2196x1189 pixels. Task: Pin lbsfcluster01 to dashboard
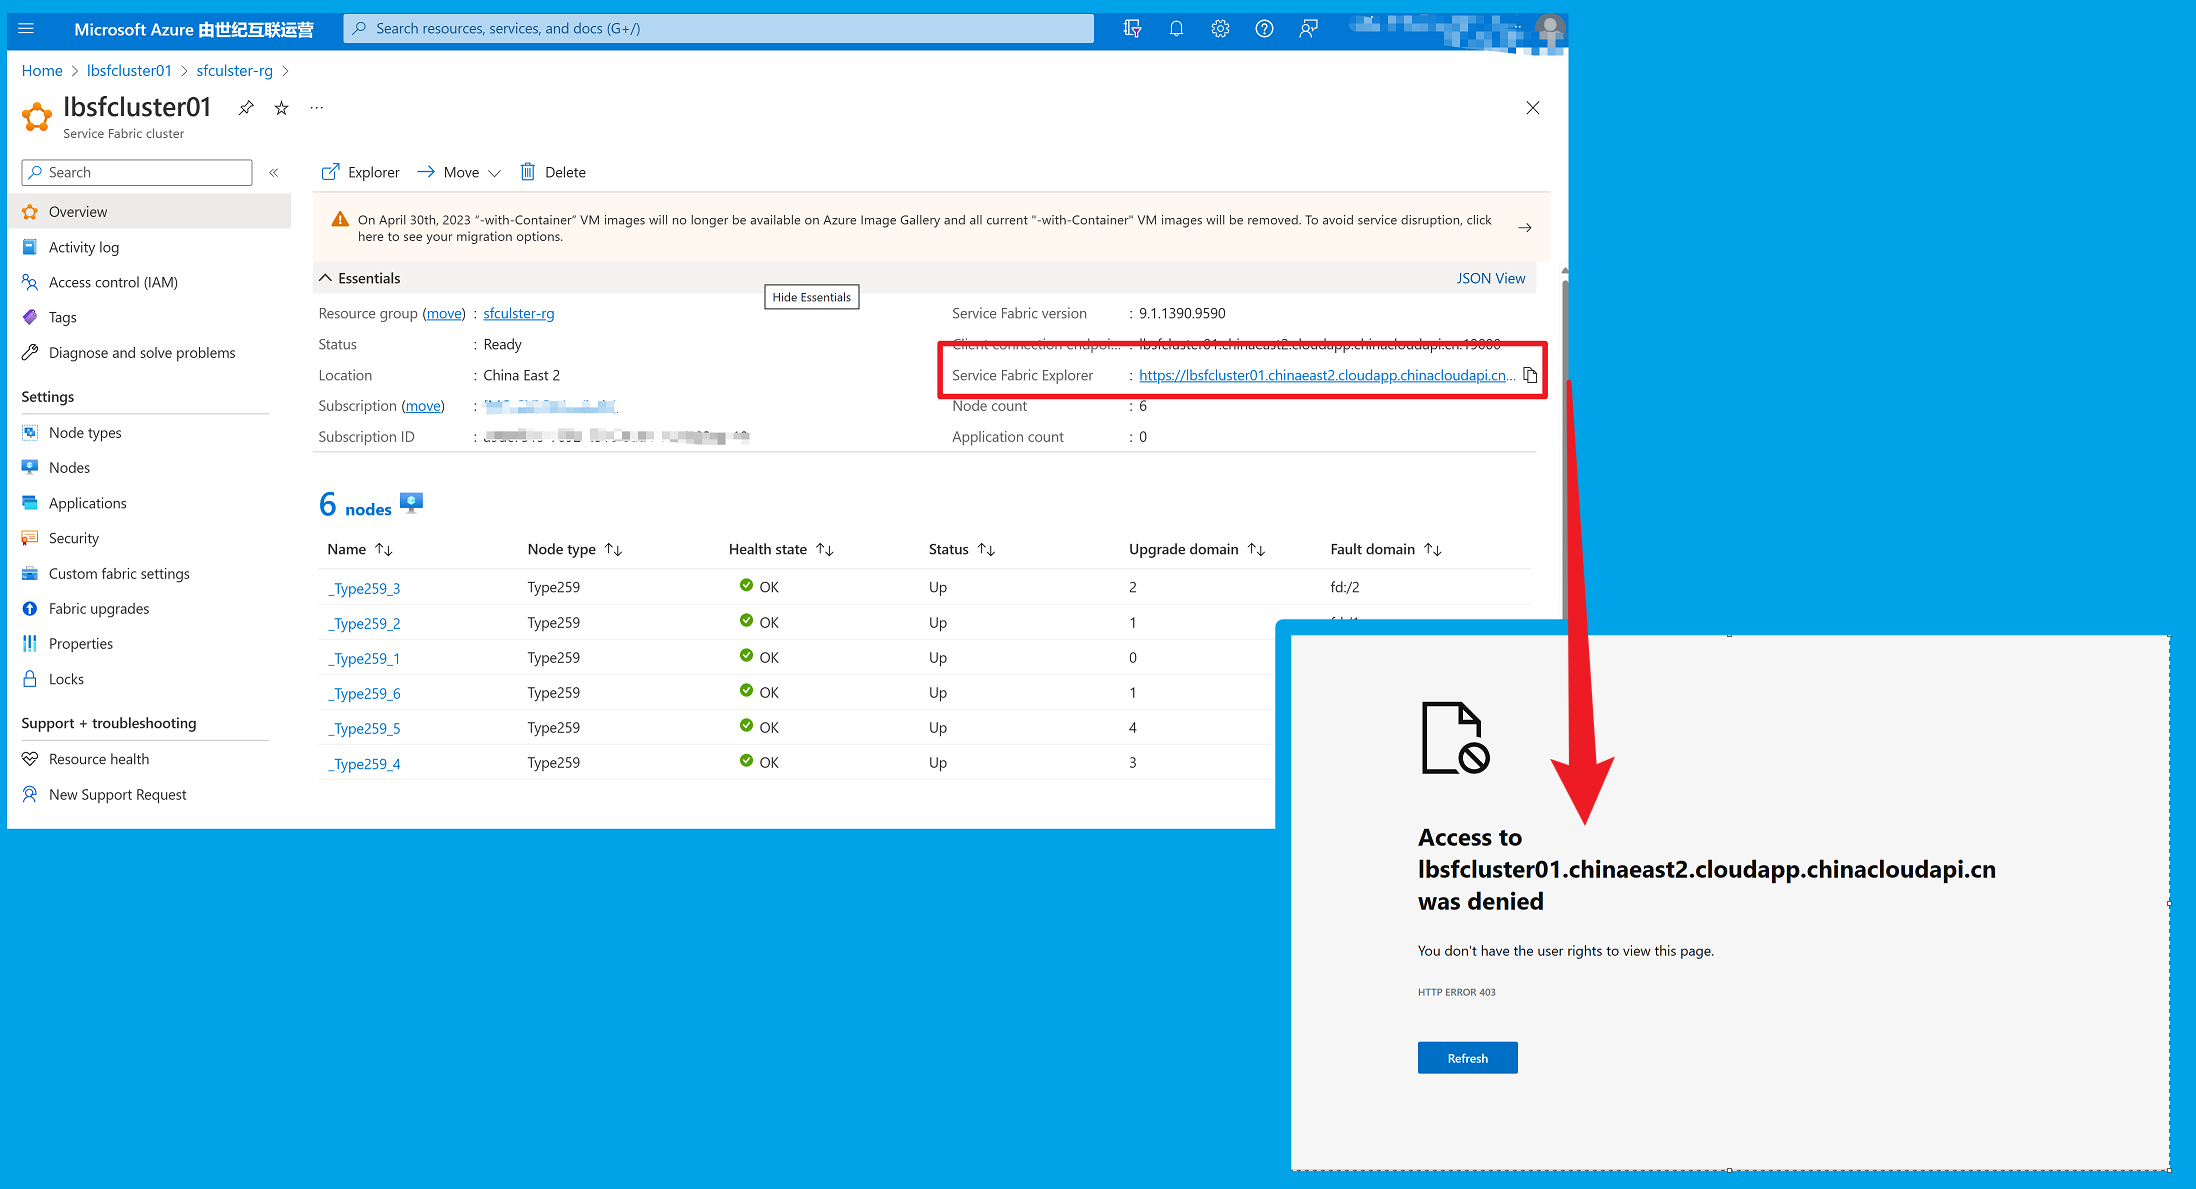[x=246, y=108]
